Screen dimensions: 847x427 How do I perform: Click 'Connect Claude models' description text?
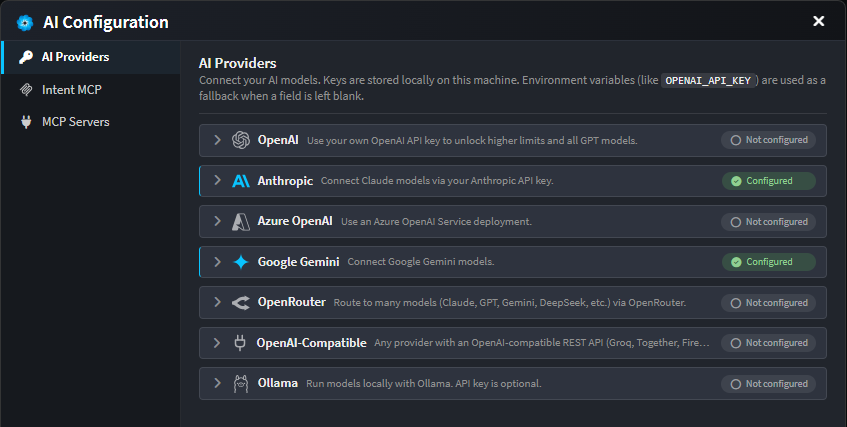(437, 181)
